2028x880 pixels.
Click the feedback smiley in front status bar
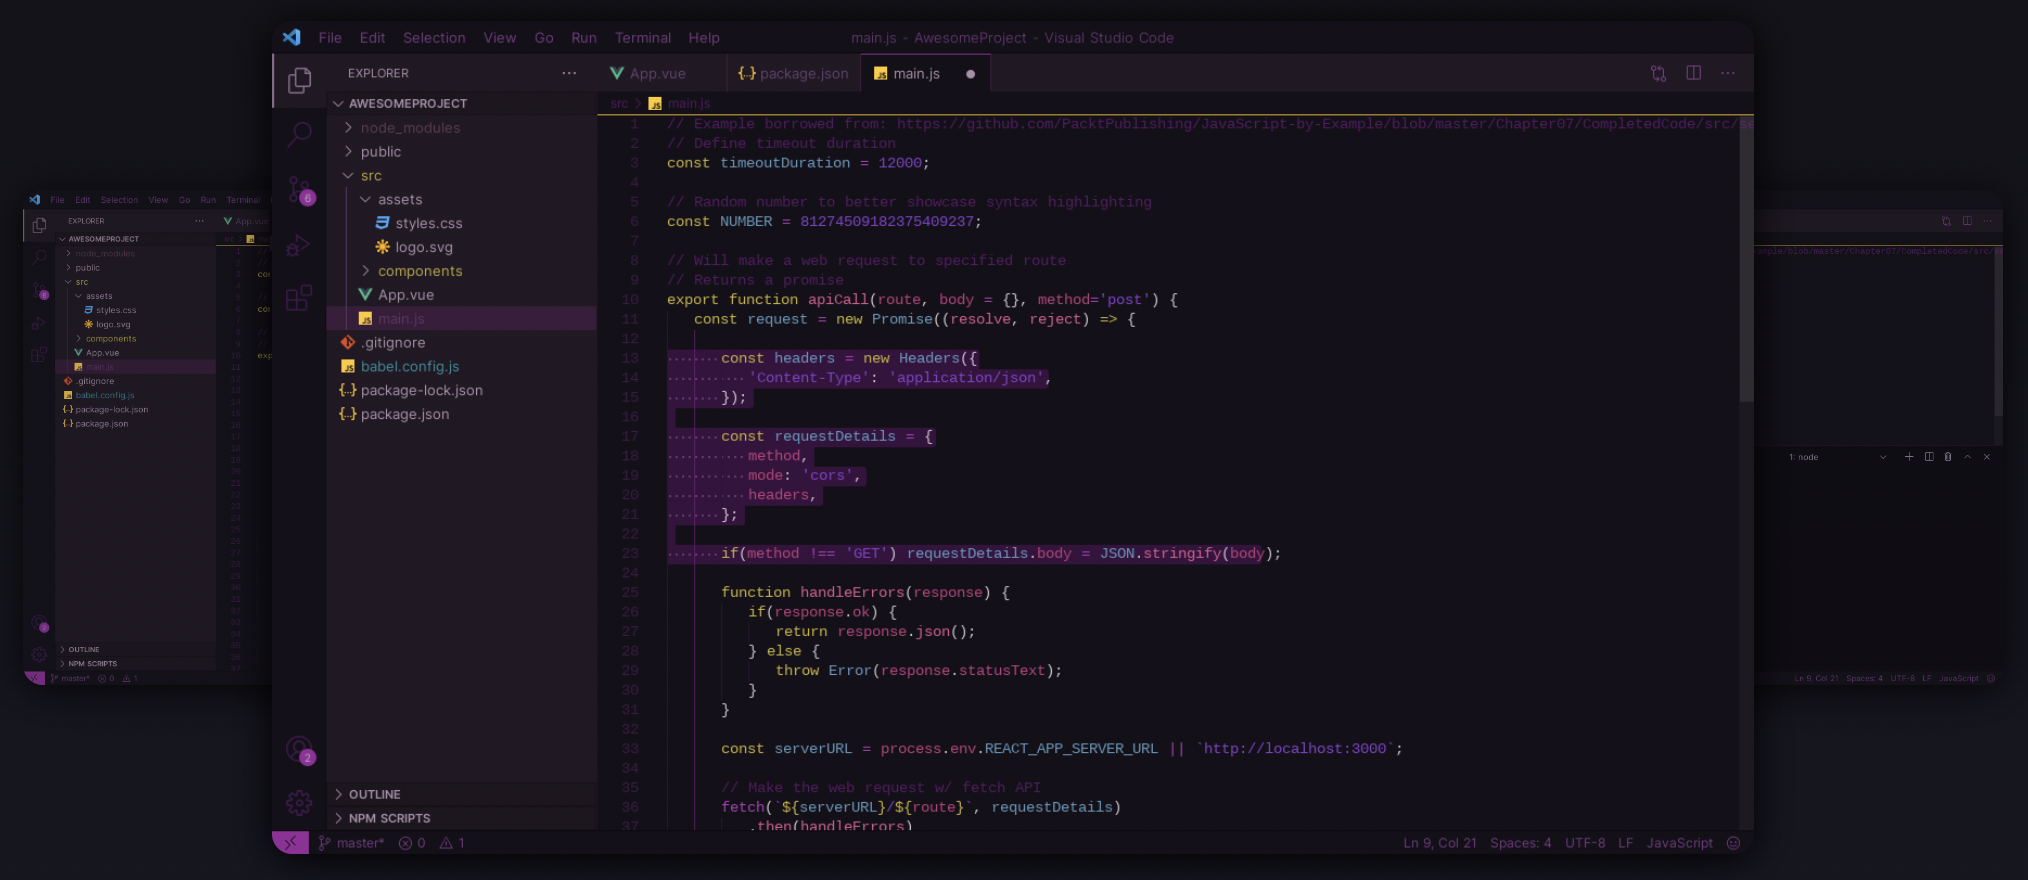coord(1734,843)
